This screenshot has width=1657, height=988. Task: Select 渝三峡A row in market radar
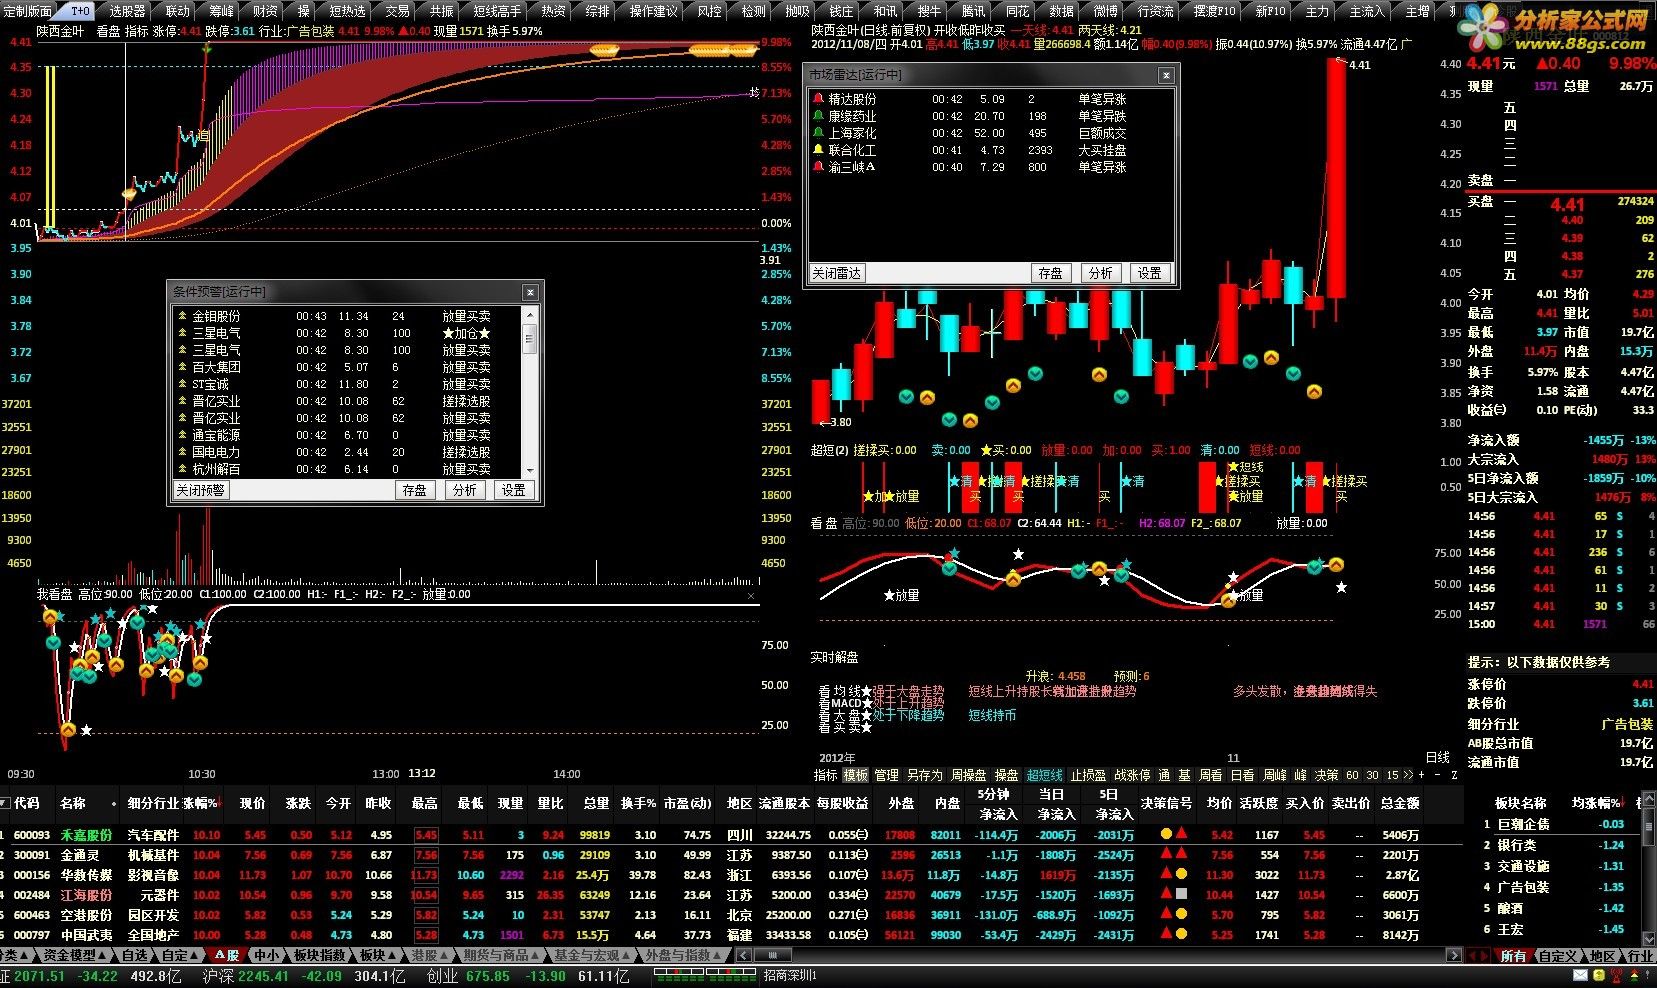988,167
